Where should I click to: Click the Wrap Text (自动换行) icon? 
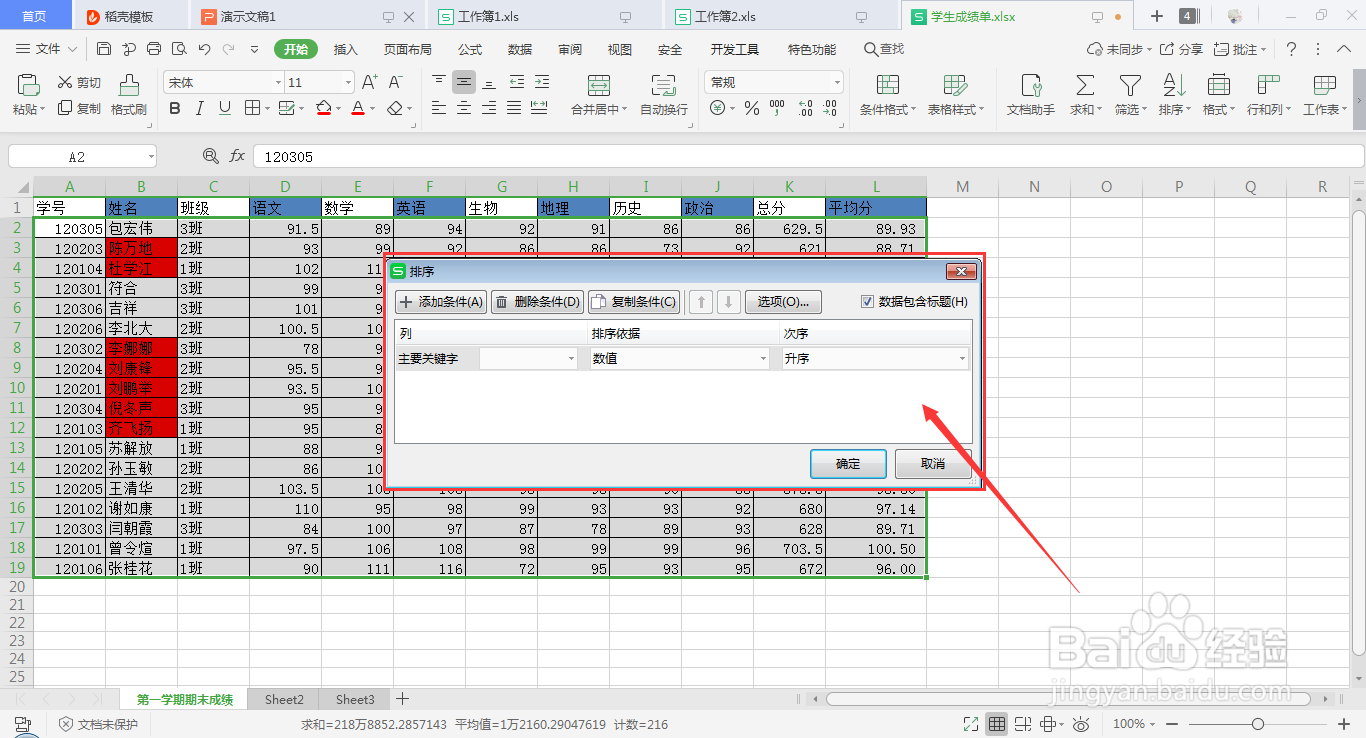[x=664, y=85]
